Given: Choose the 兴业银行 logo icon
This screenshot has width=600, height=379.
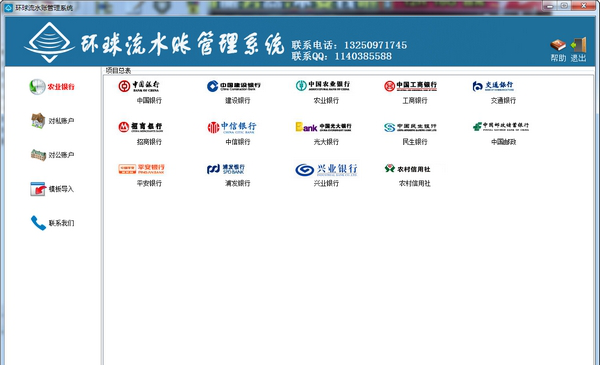Looking at the screenshot, I should pos(326,170).
